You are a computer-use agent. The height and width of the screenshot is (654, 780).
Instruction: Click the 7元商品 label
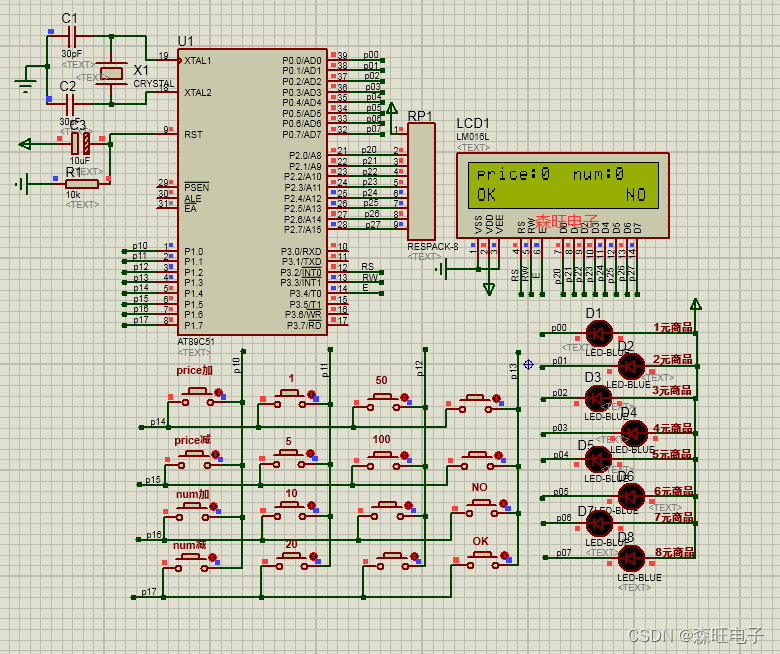[x=674, y=517]
